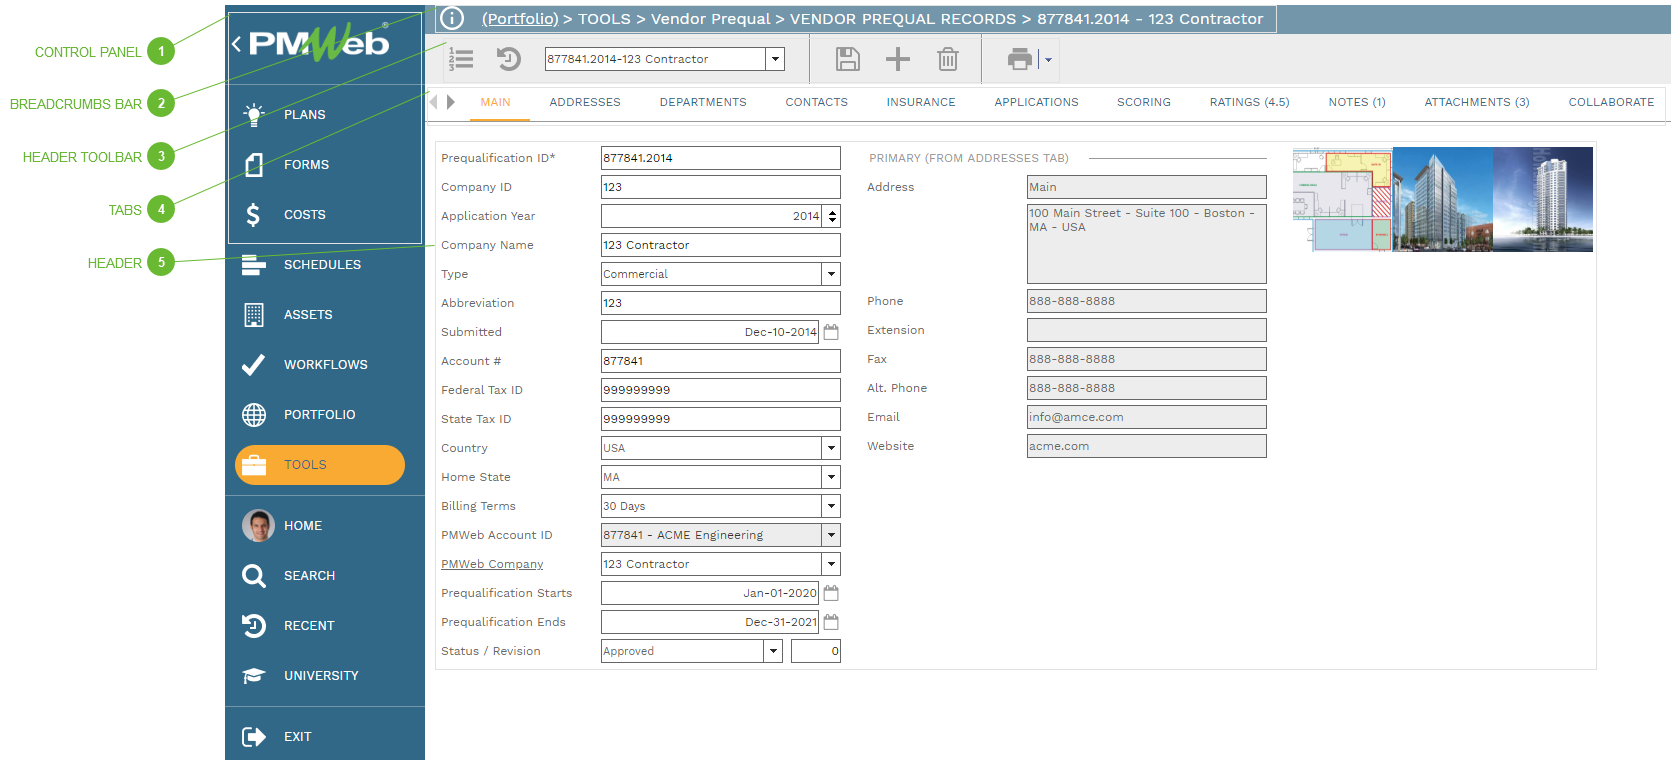Viewport: 1674px width, 763px height.
Task: Click the info icon in breadcrumbs bar
Action: pos(452,18)
